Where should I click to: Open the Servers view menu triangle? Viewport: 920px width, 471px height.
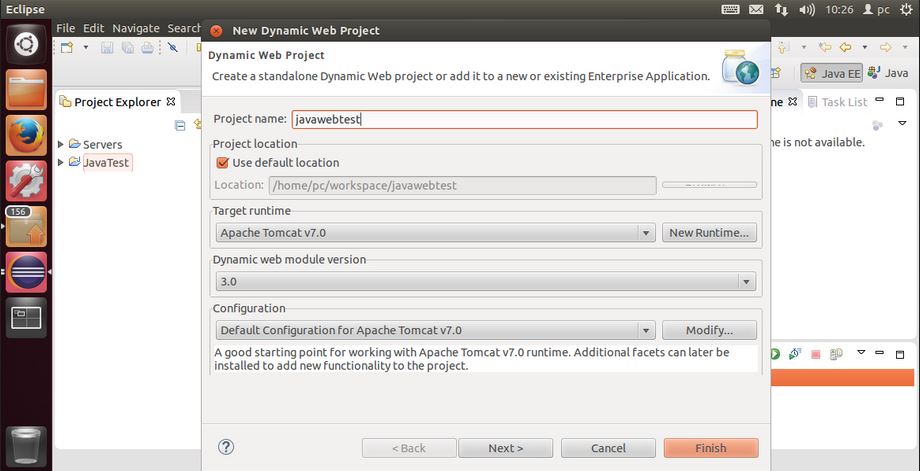click(x=861, y=353)
